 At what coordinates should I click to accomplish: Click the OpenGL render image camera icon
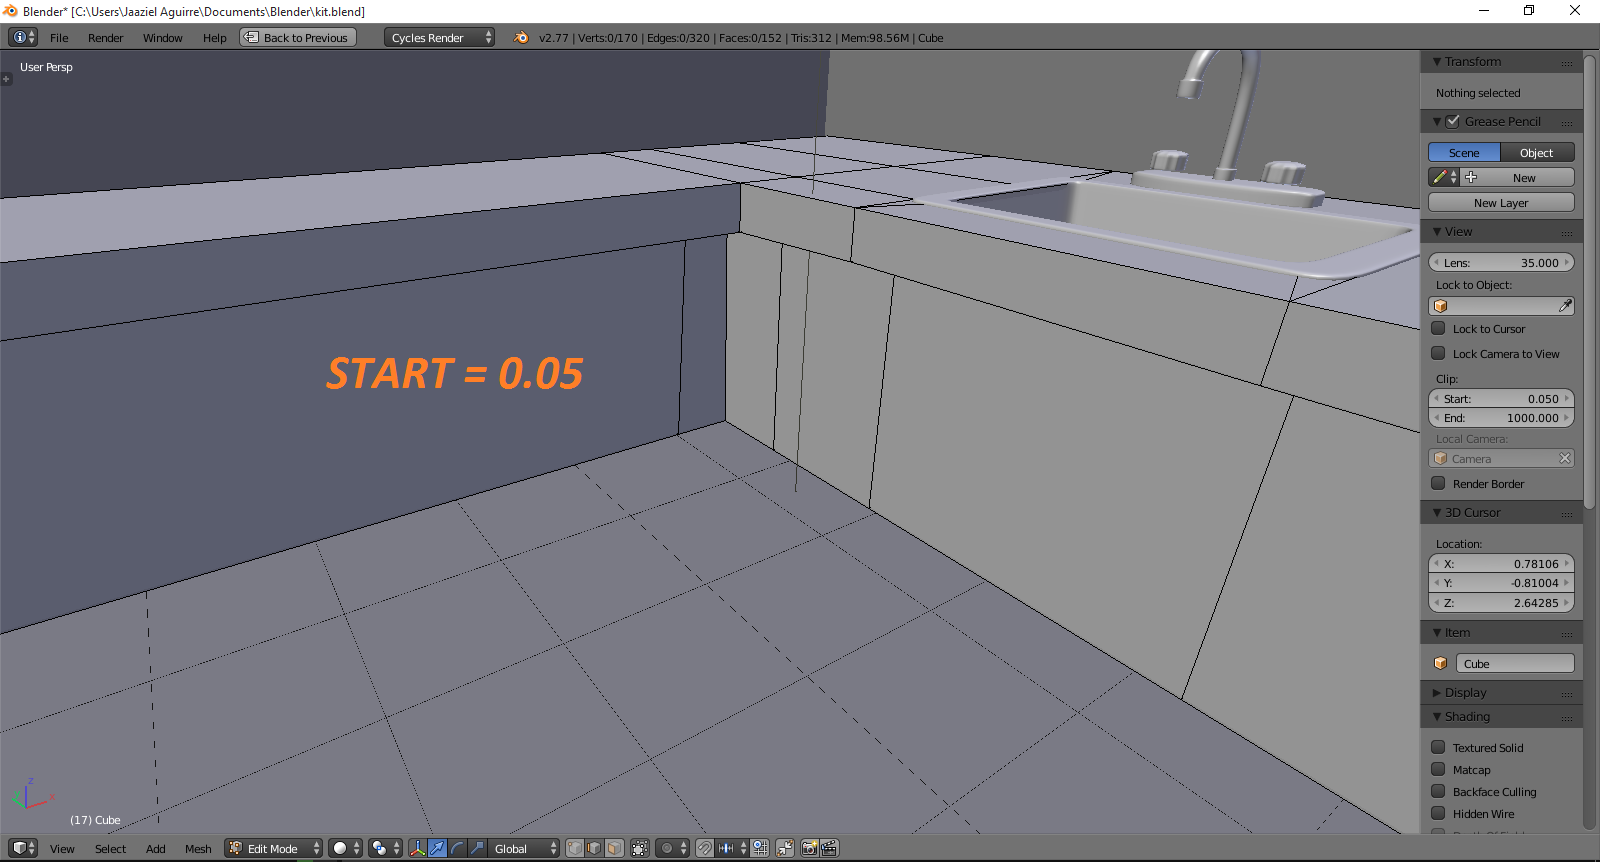810,848
